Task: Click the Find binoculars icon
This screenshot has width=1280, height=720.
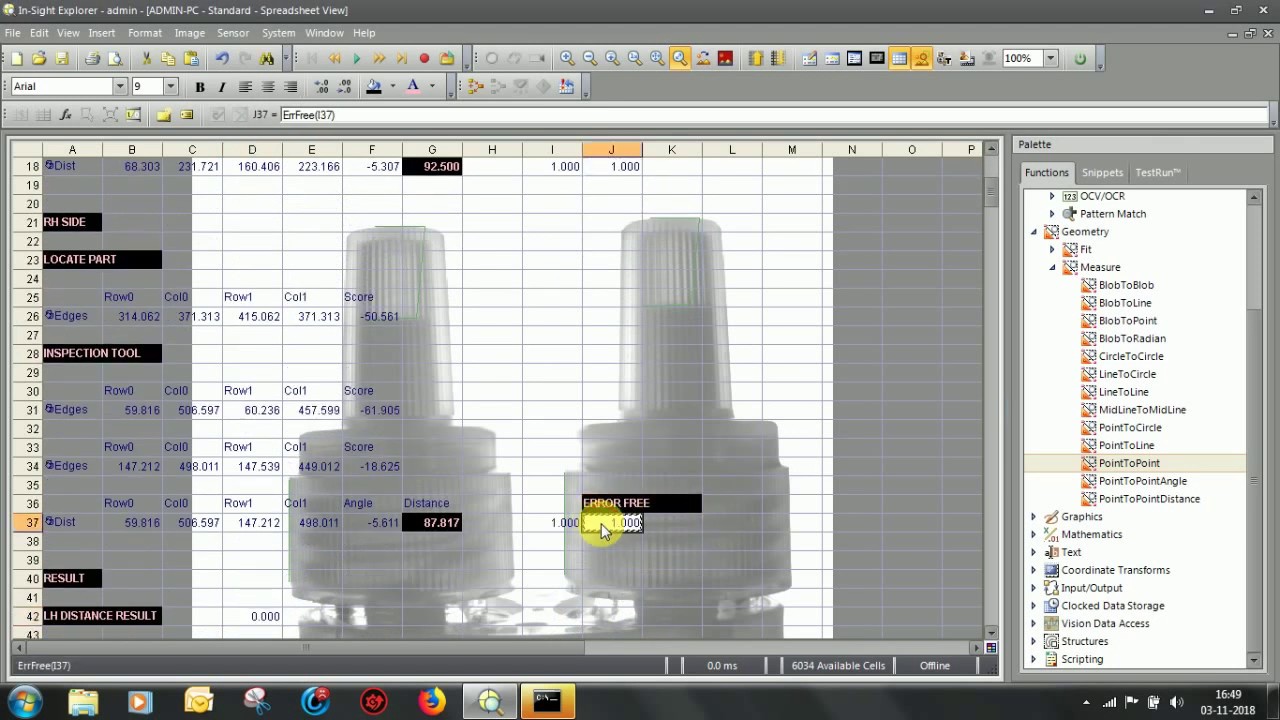Action: point(267,59)
